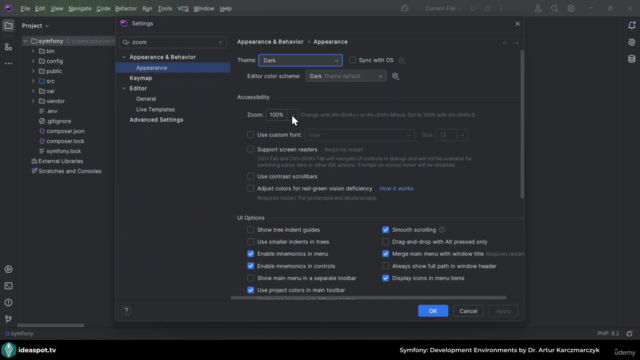Click the Smooth scrolling help icon
Viewport: 640px width, 360px height.
442,230
